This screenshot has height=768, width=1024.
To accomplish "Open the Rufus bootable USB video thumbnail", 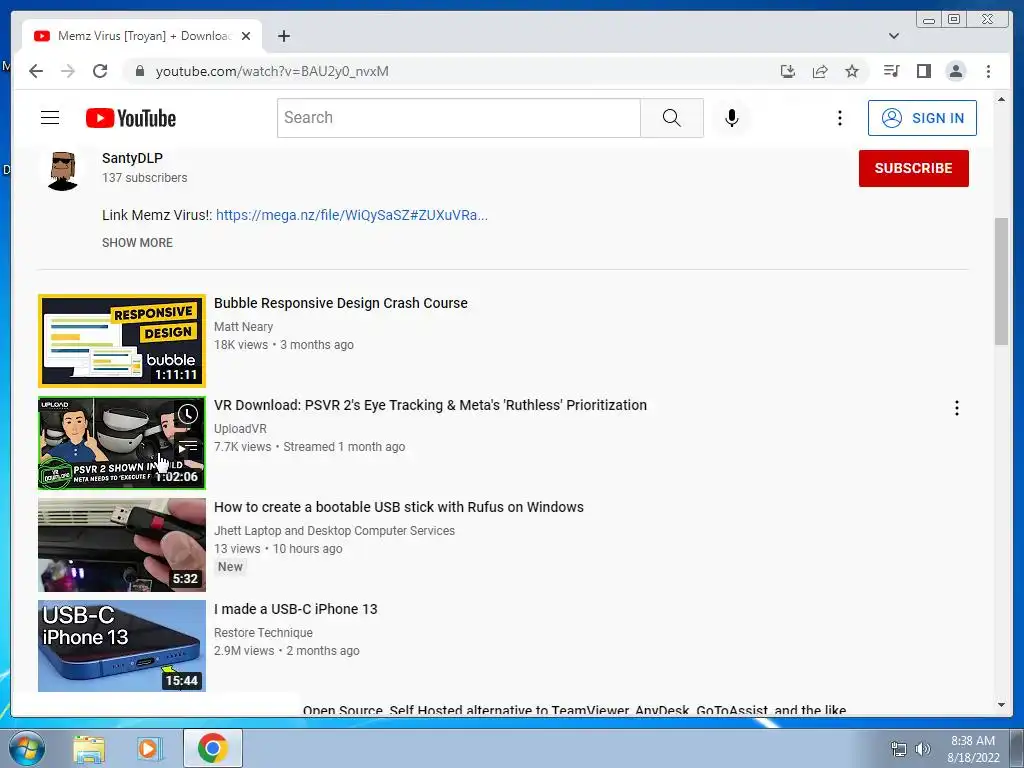I will tap(121, 545).
